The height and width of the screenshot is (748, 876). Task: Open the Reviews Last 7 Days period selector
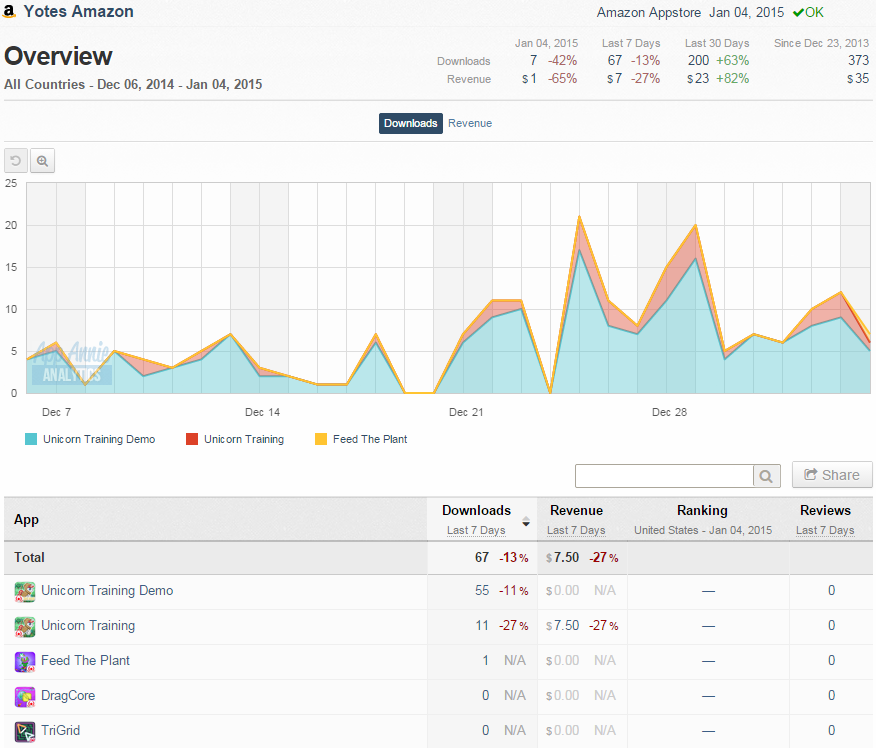pyautogui.click(x=825, y=530)
